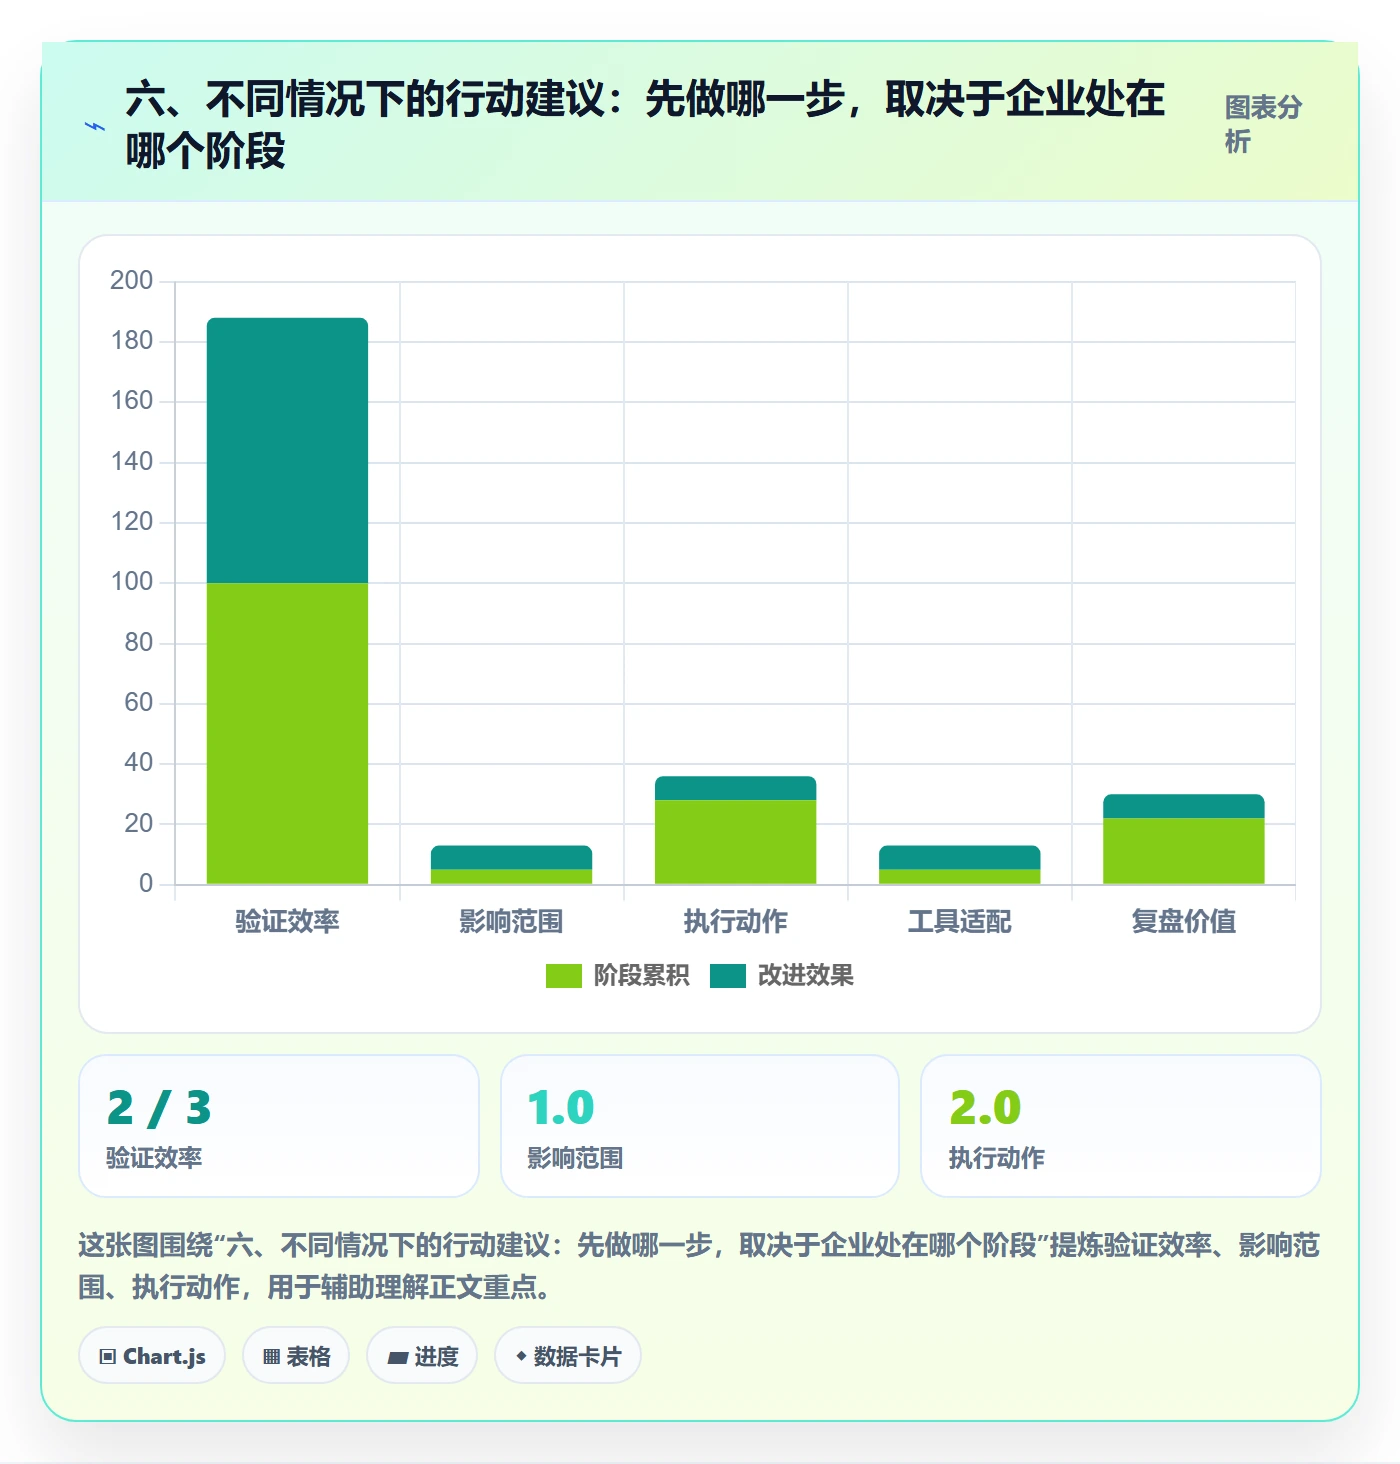Click the 表格 tag
The width and height of the screenshot is (1400, 1464).
tap(296, 1356)
